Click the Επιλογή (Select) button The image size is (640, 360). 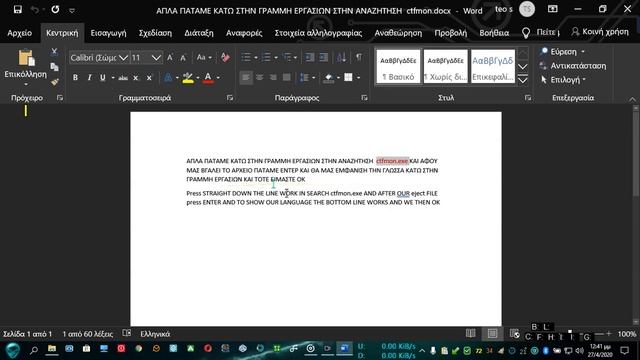coord(563,80)
